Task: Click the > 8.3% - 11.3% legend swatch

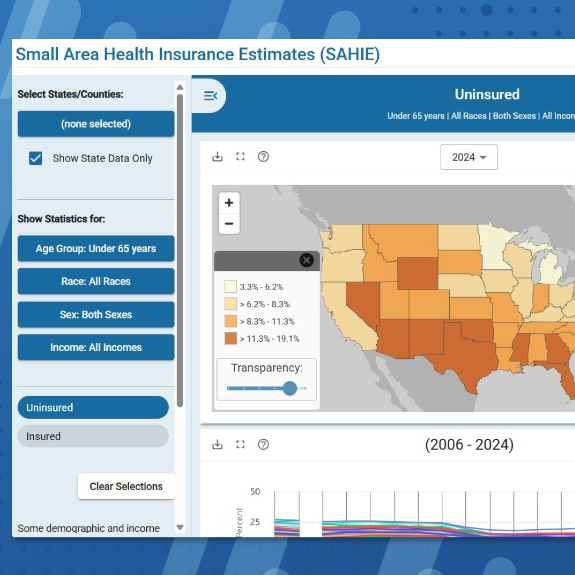Action: (230, 321)
